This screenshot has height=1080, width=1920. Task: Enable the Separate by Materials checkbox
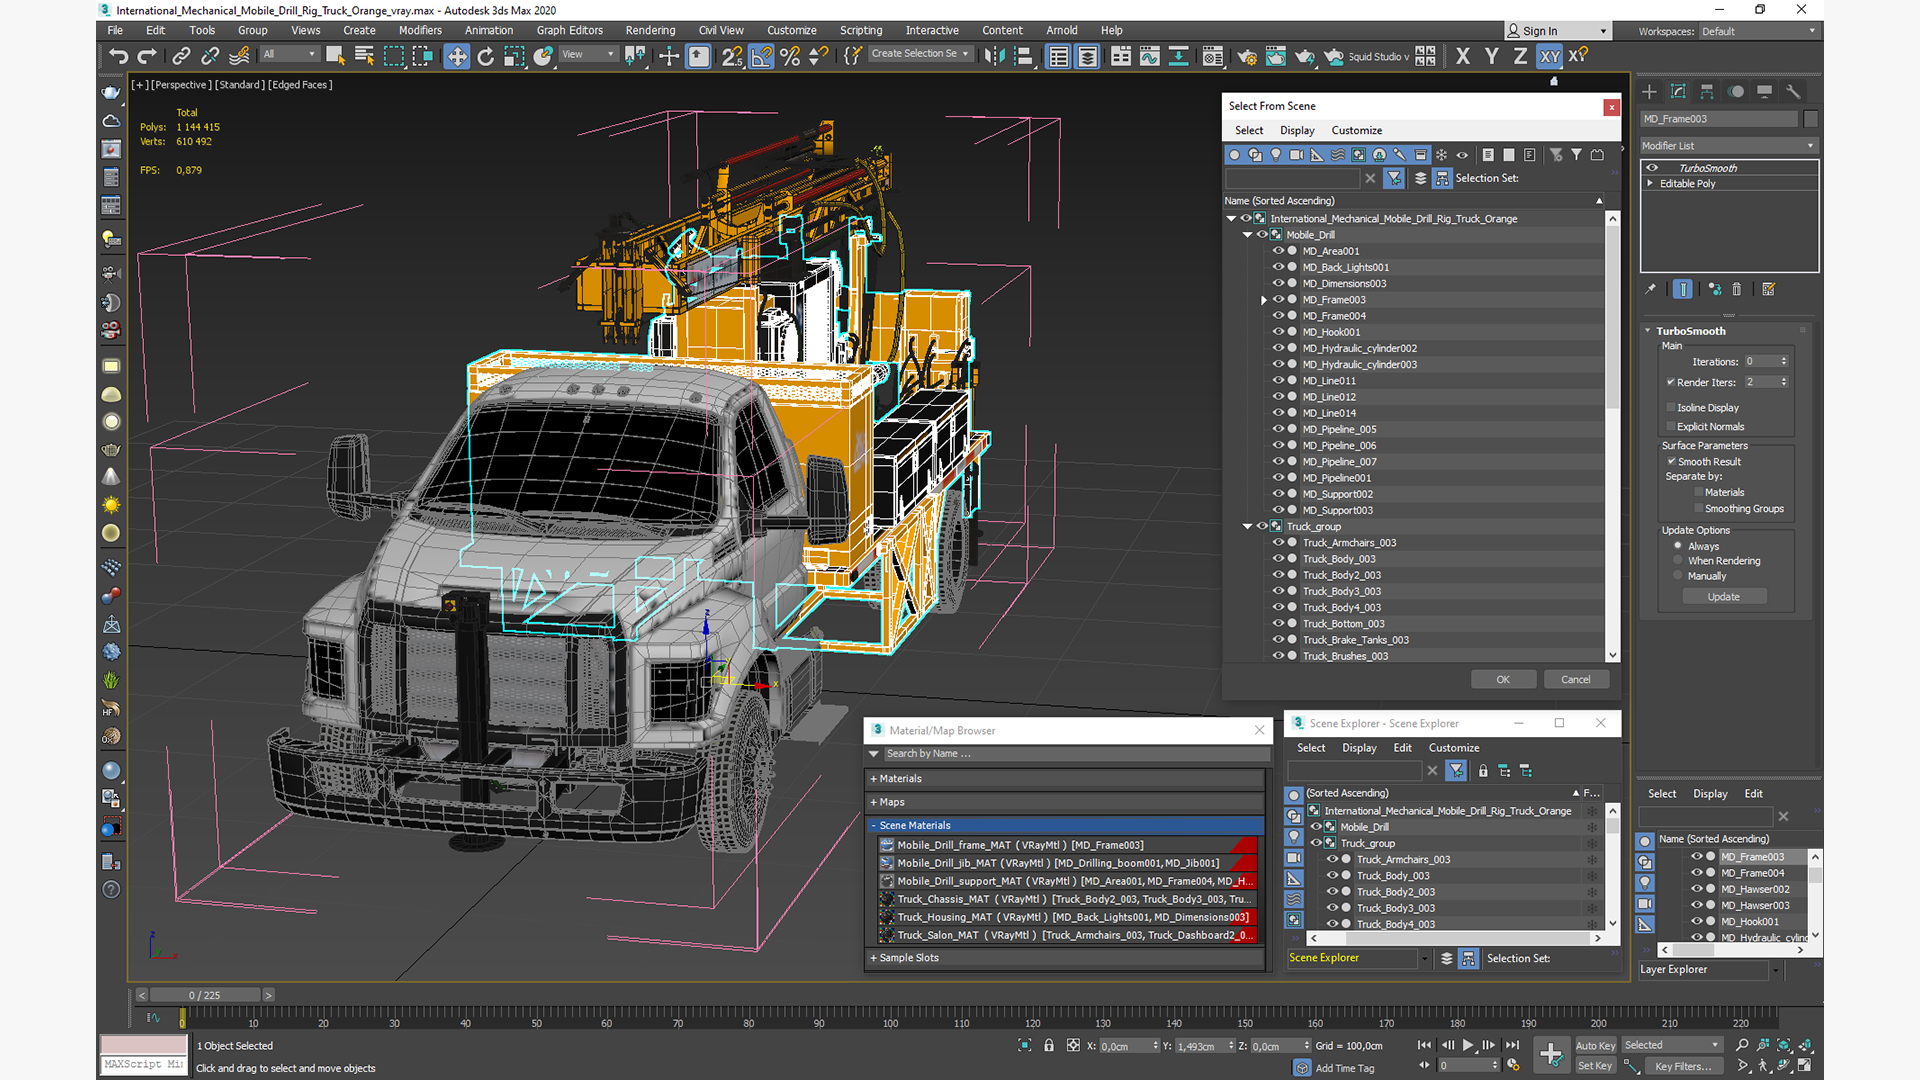[x=1698, y=492]
